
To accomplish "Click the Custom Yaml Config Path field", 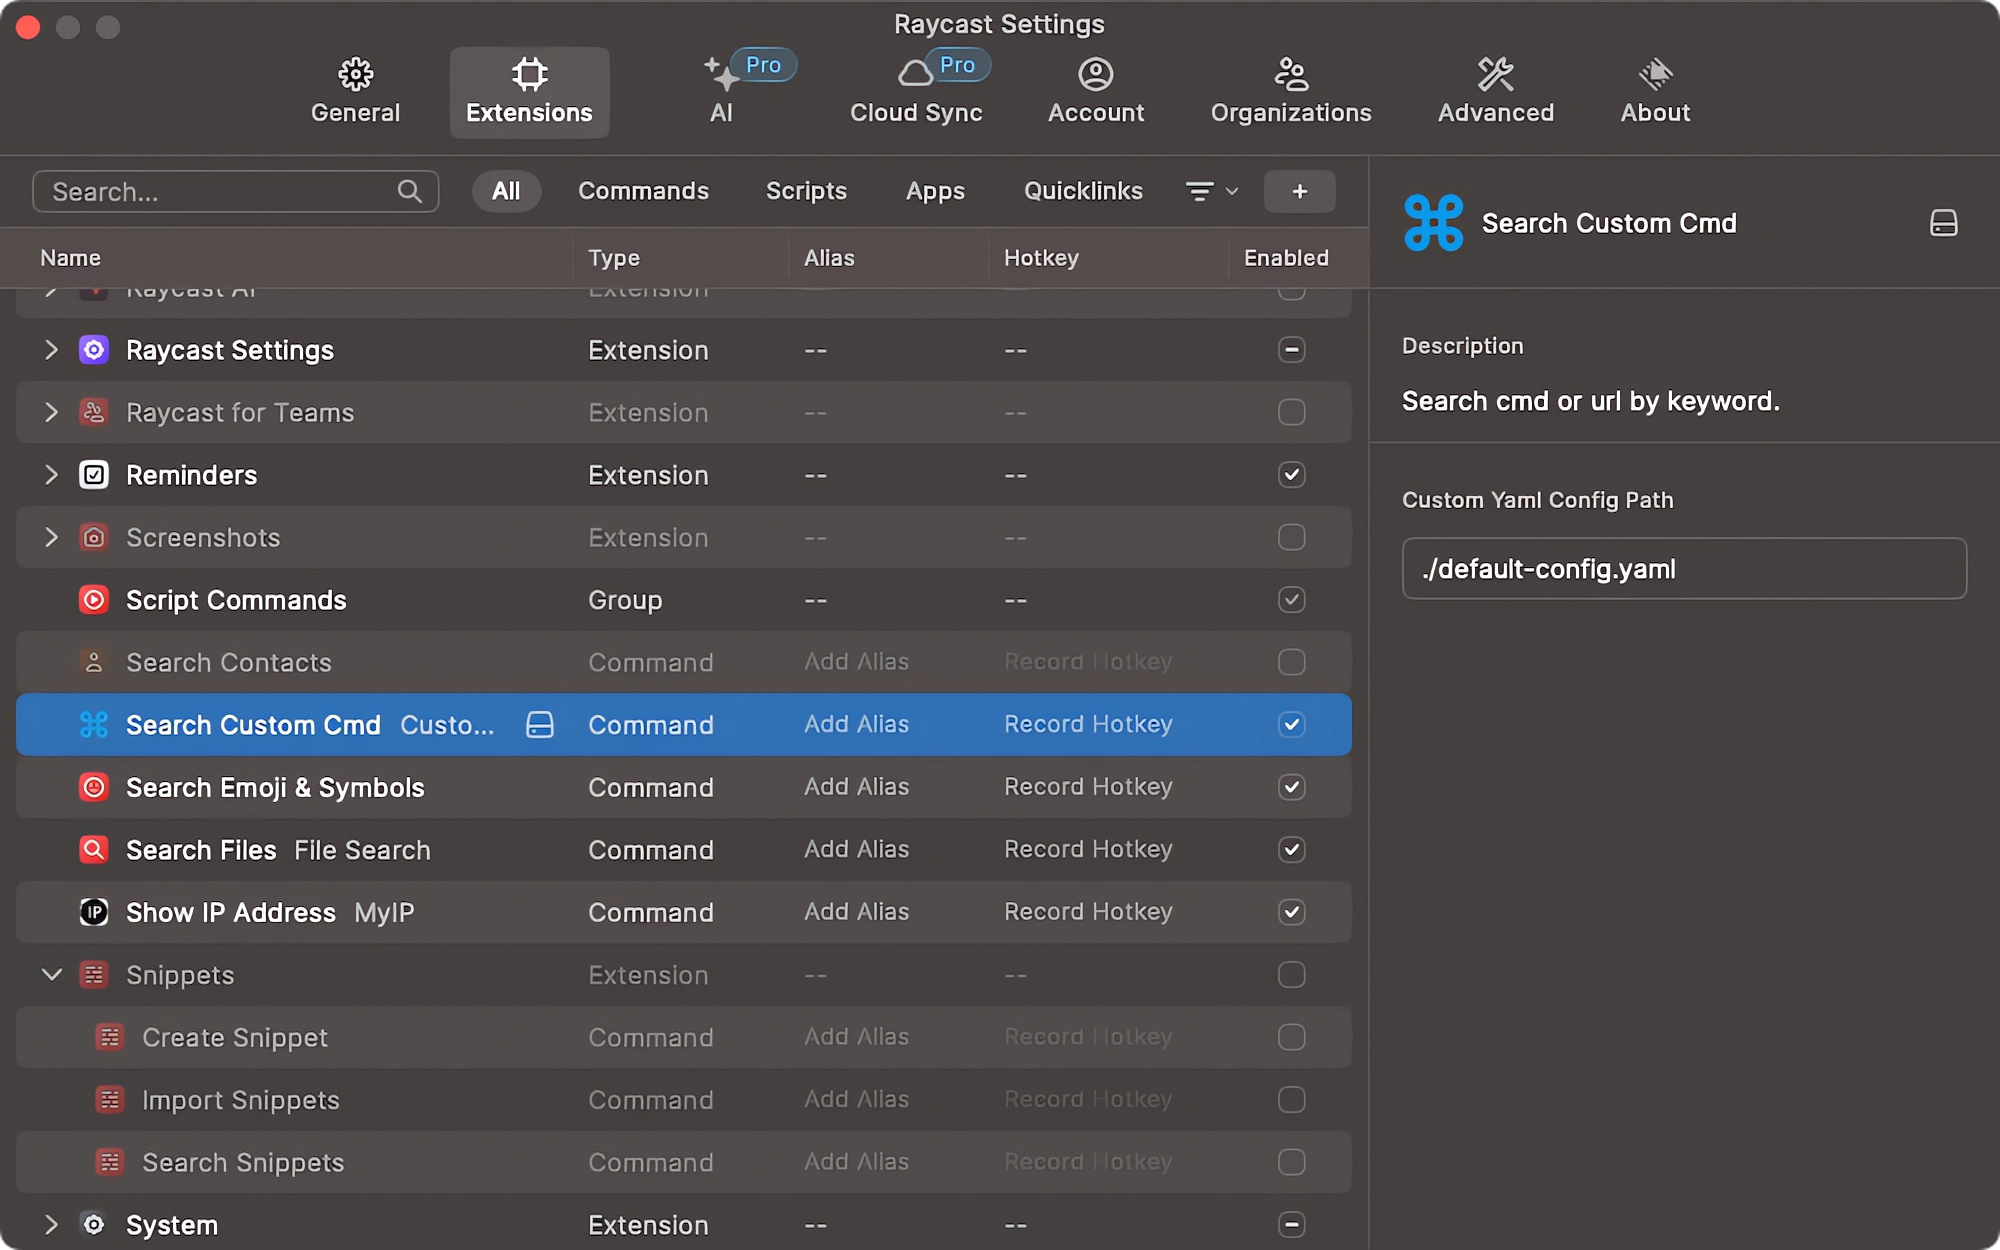I will 1684,569.
